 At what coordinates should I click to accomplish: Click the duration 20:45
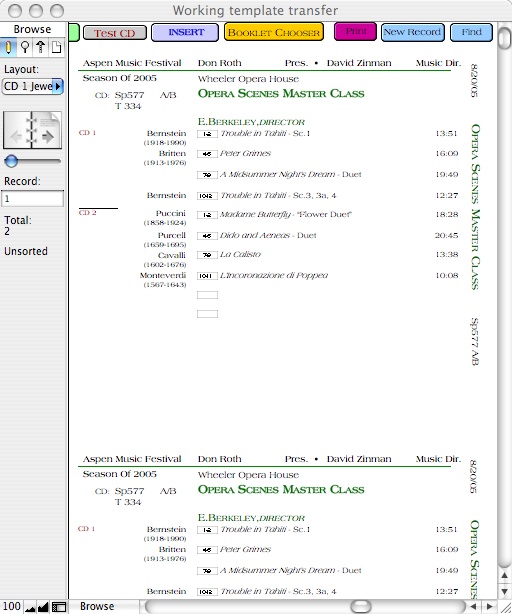(447, 236)
